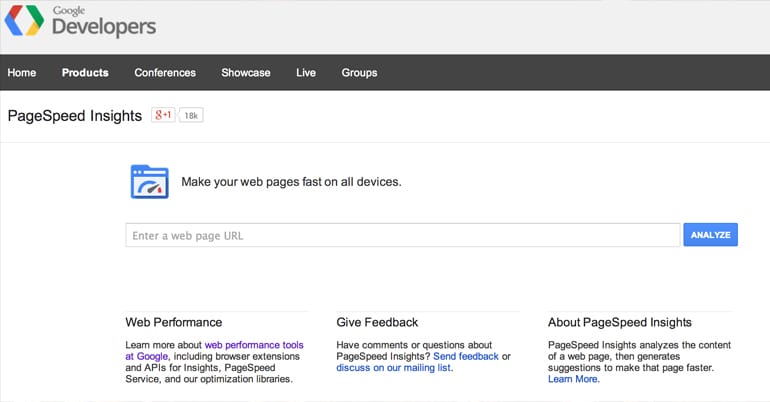This screenshot has width=770, height=402.
Task: Focus the 'Enter a web page URL' field
Action: click(x=402, y=236)
